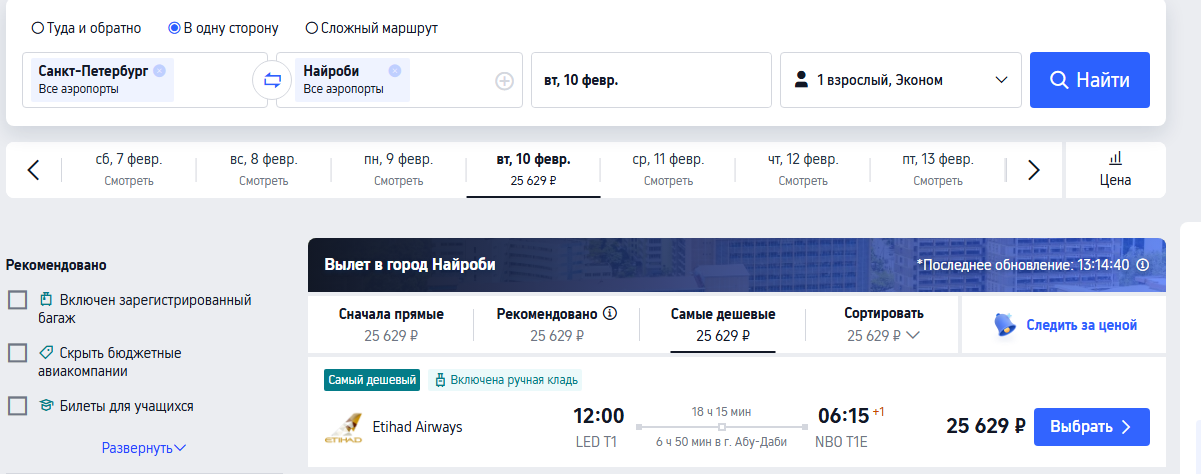Select Туда и обратно radio option

pyautogui.click(x=38, y=28)
